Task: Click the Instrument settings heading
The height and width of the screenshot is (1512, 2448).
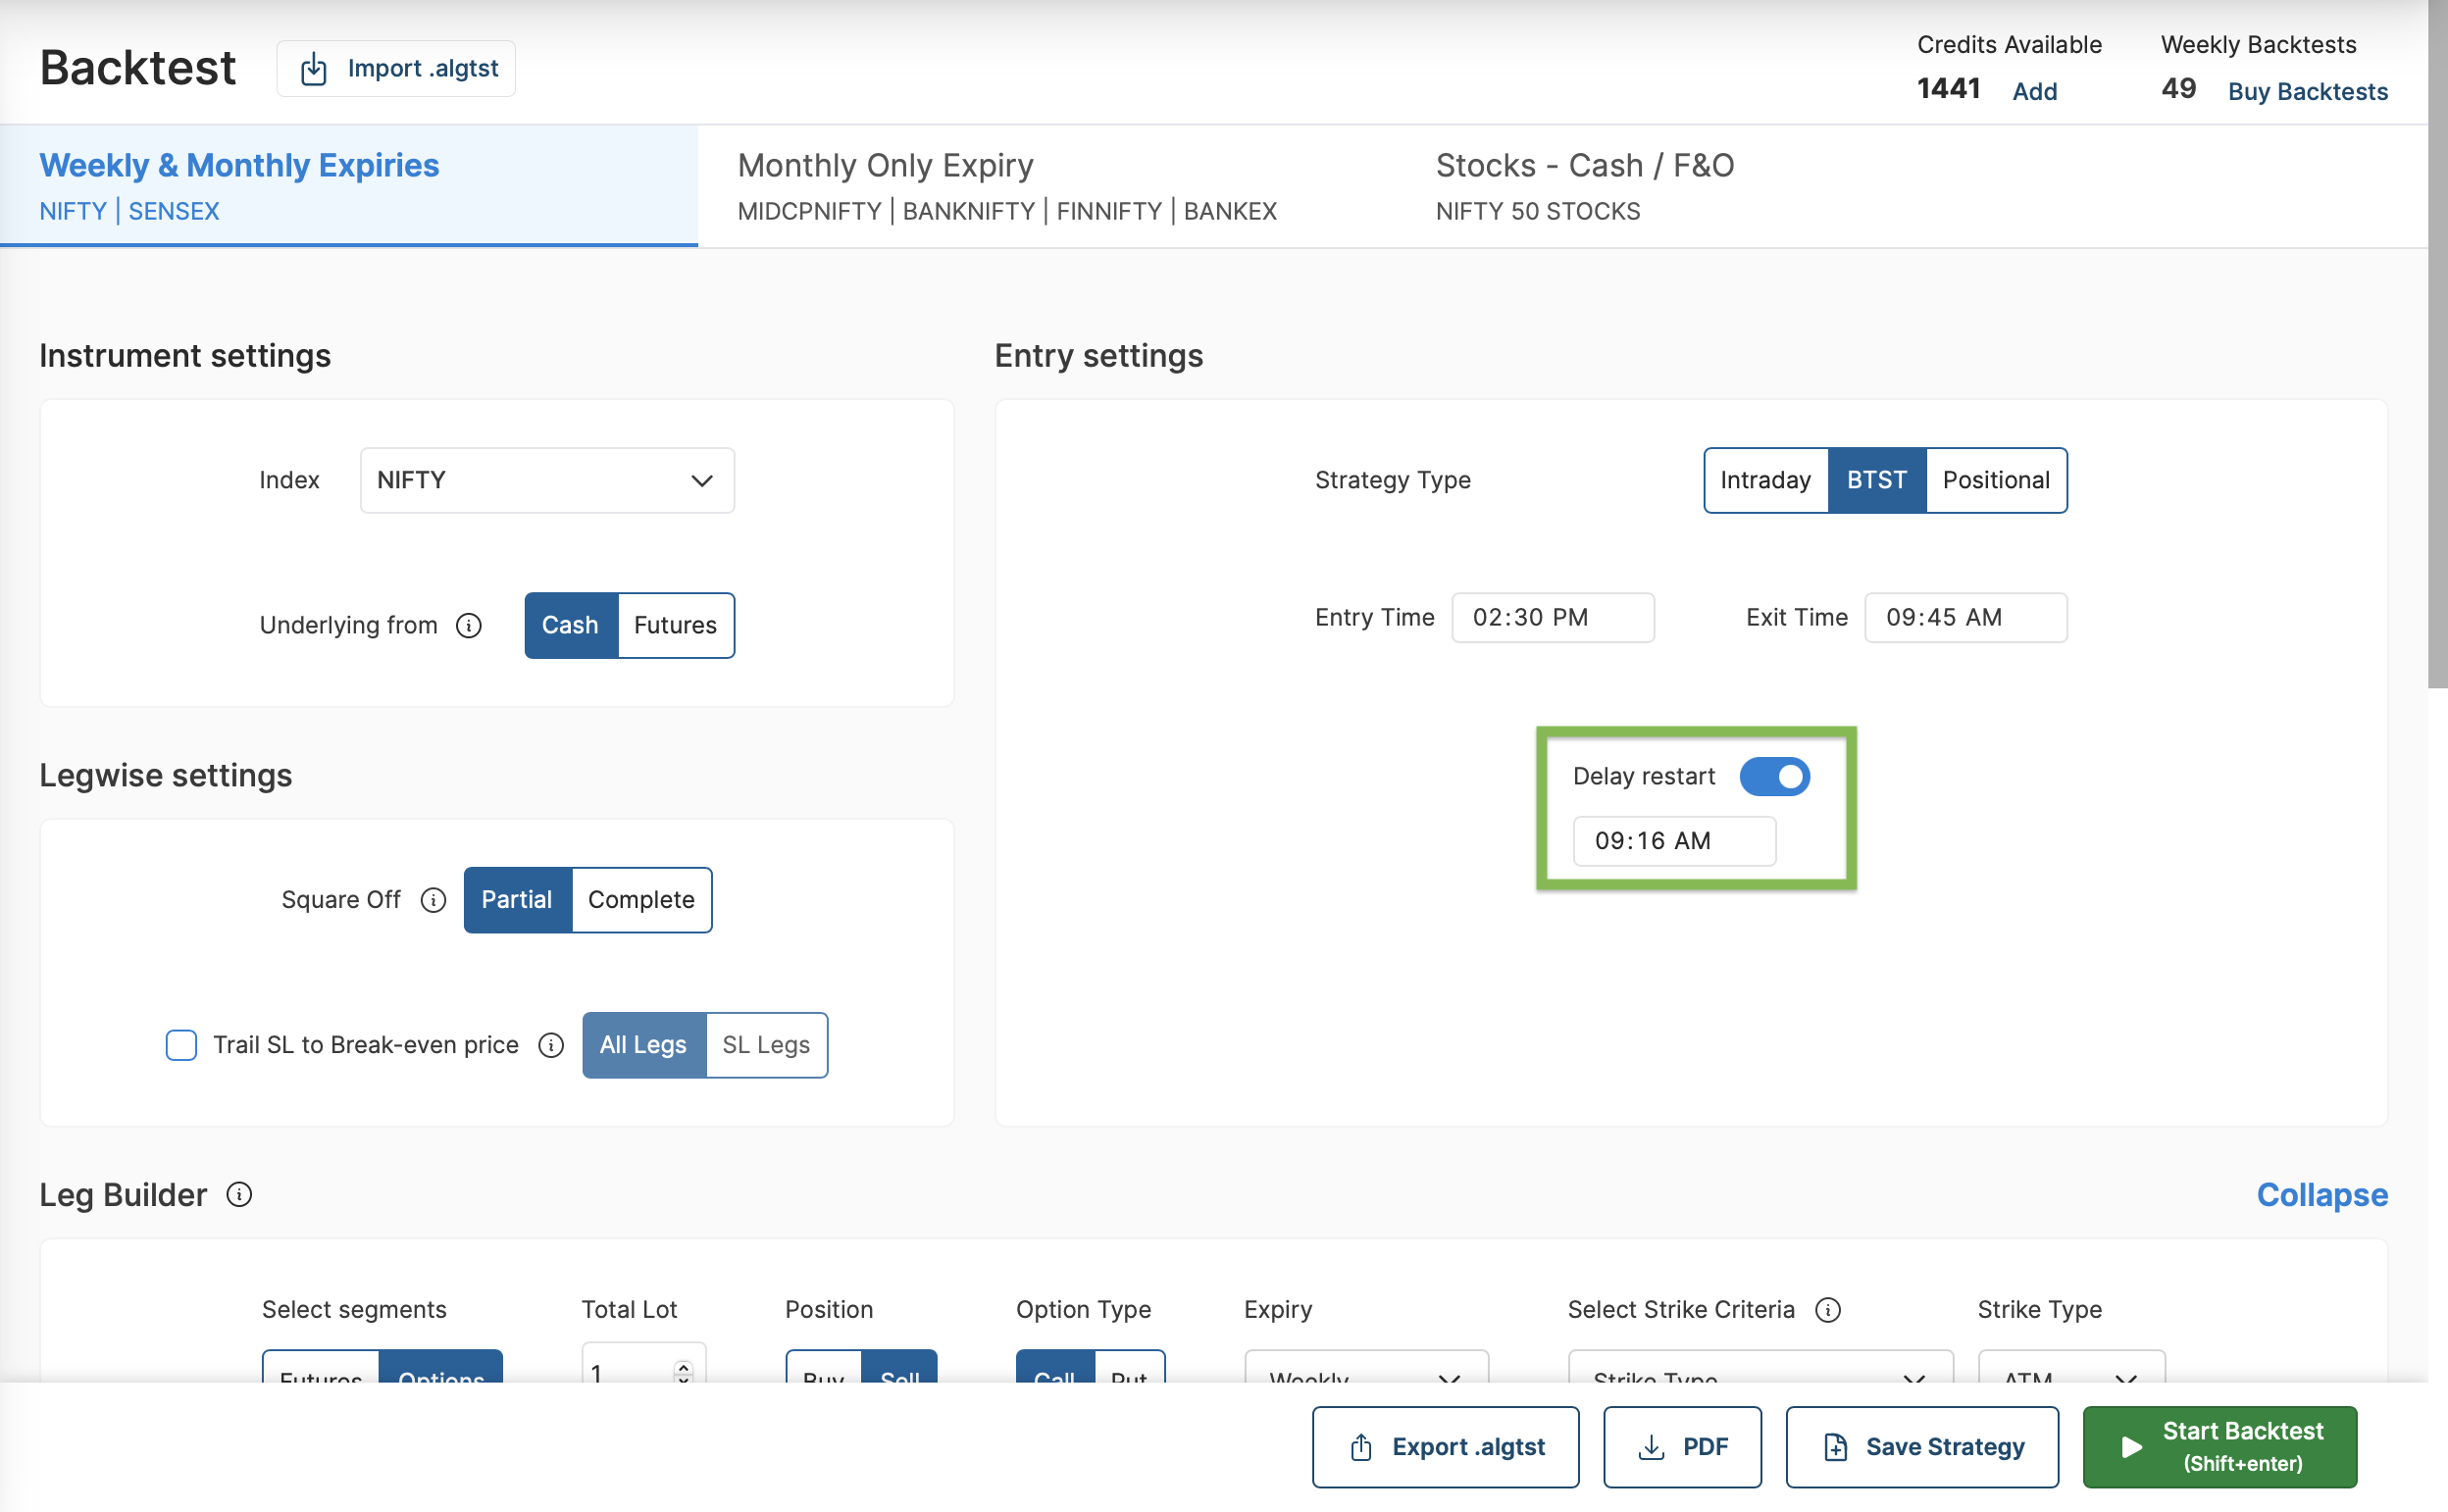Action: 185,356
